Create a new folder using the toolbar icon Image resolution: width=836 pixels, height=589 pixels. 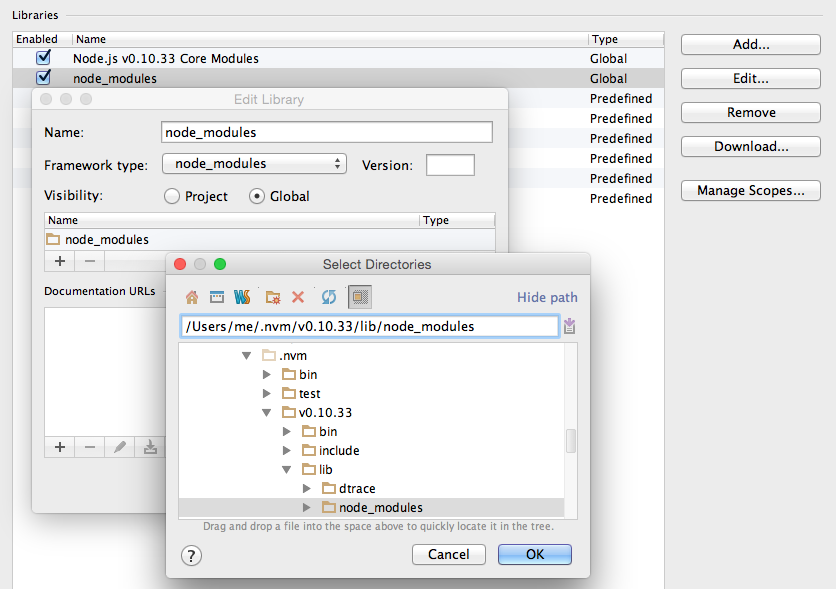click(272, 297)
